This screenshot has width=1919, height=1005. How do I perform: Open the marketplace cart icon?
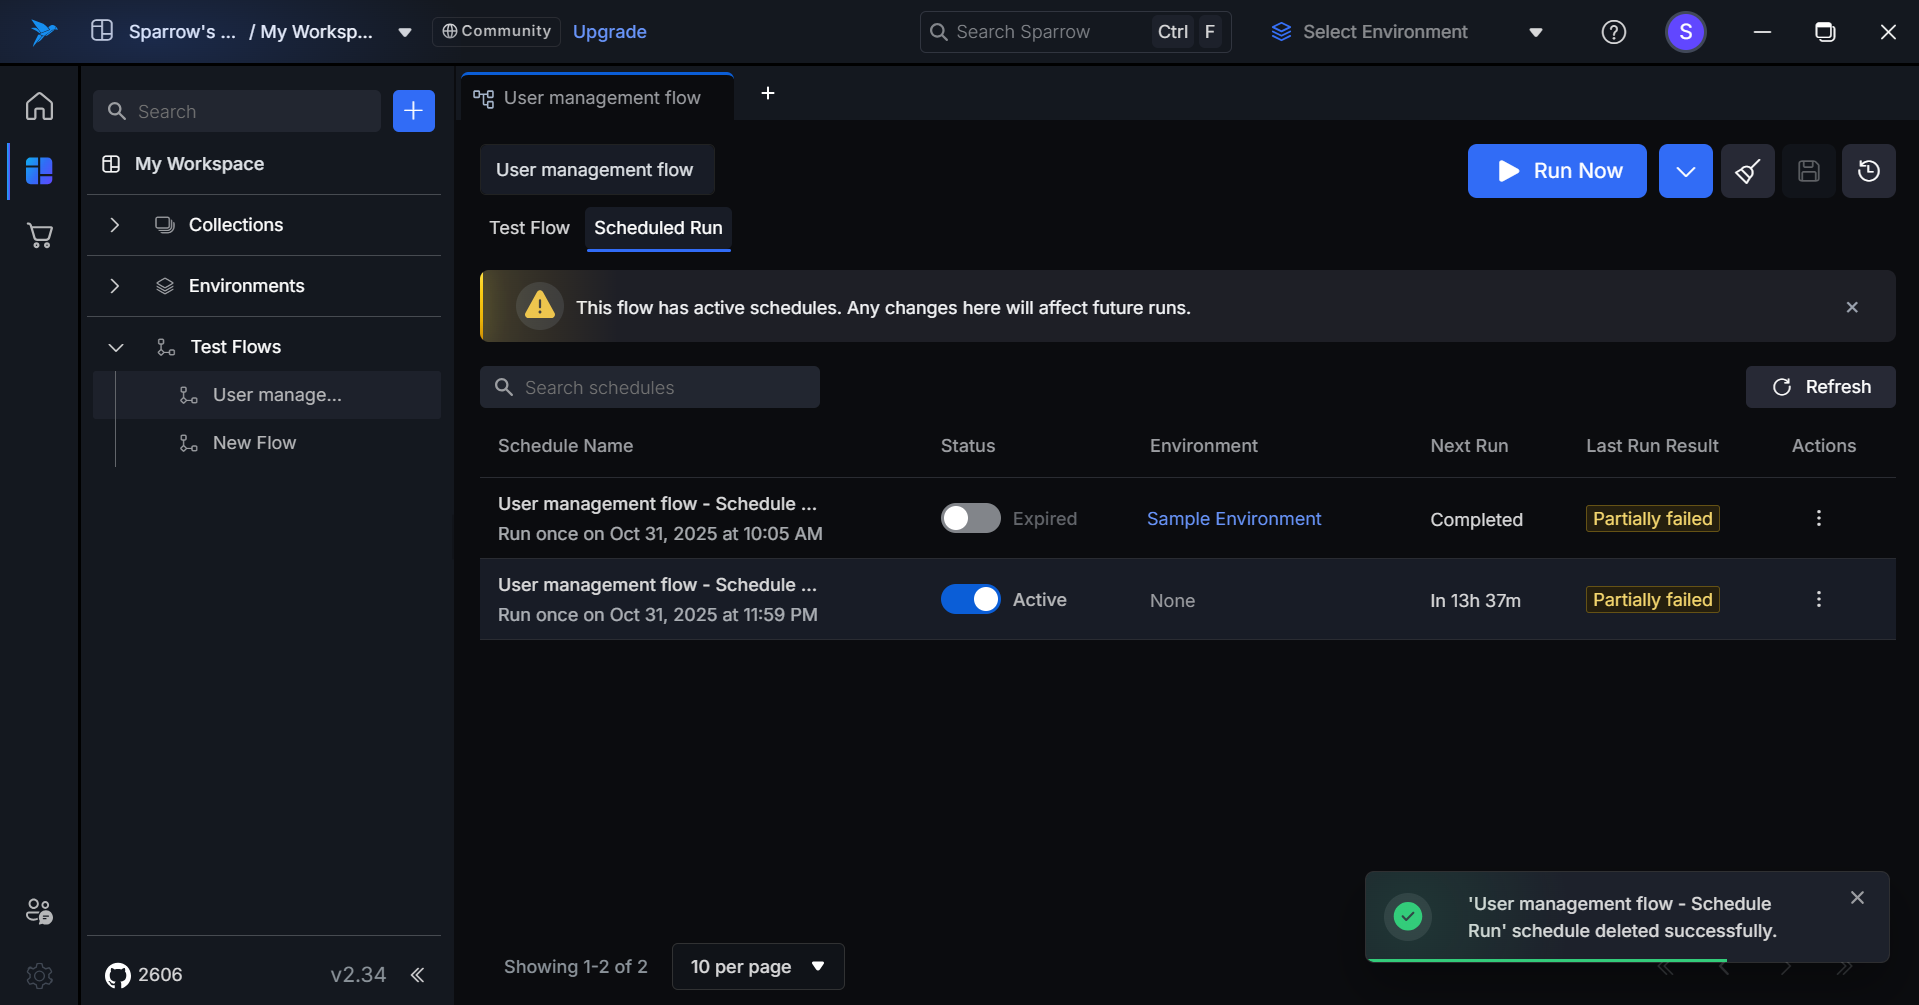point(39,236)
